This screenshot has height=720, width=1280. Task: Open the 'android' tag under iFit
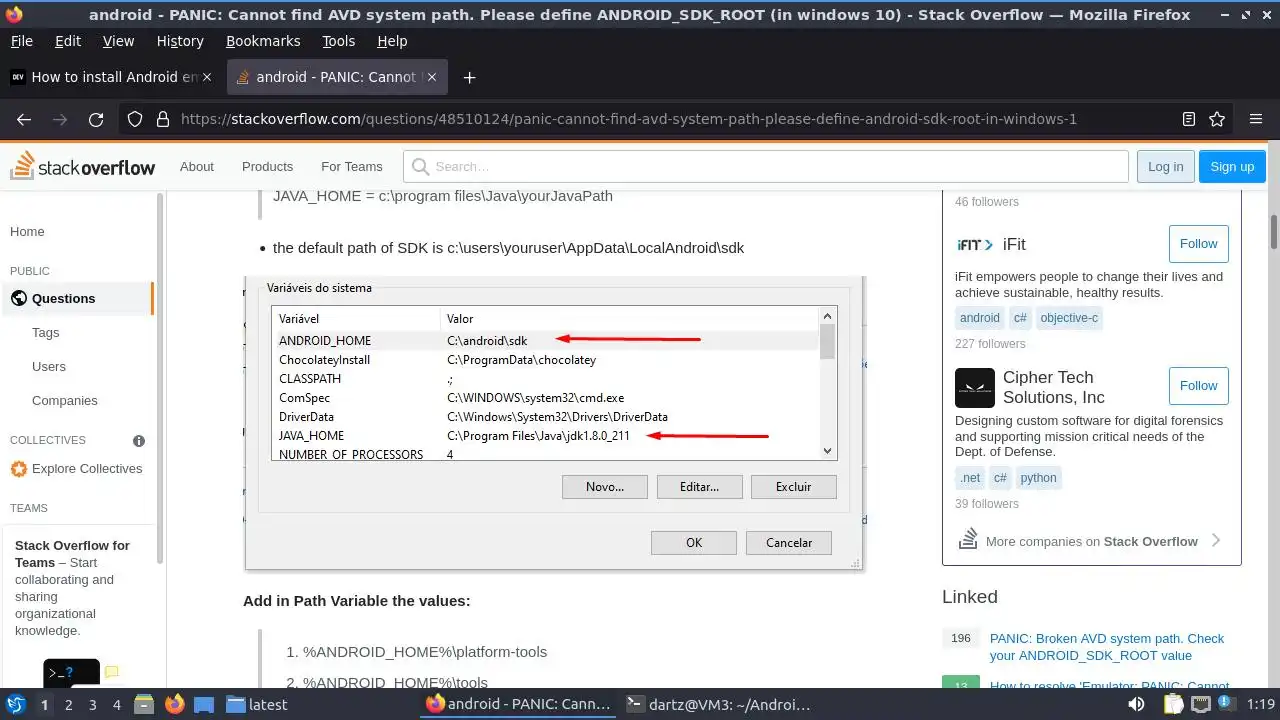pyautogui.click(x=979, y=318)
